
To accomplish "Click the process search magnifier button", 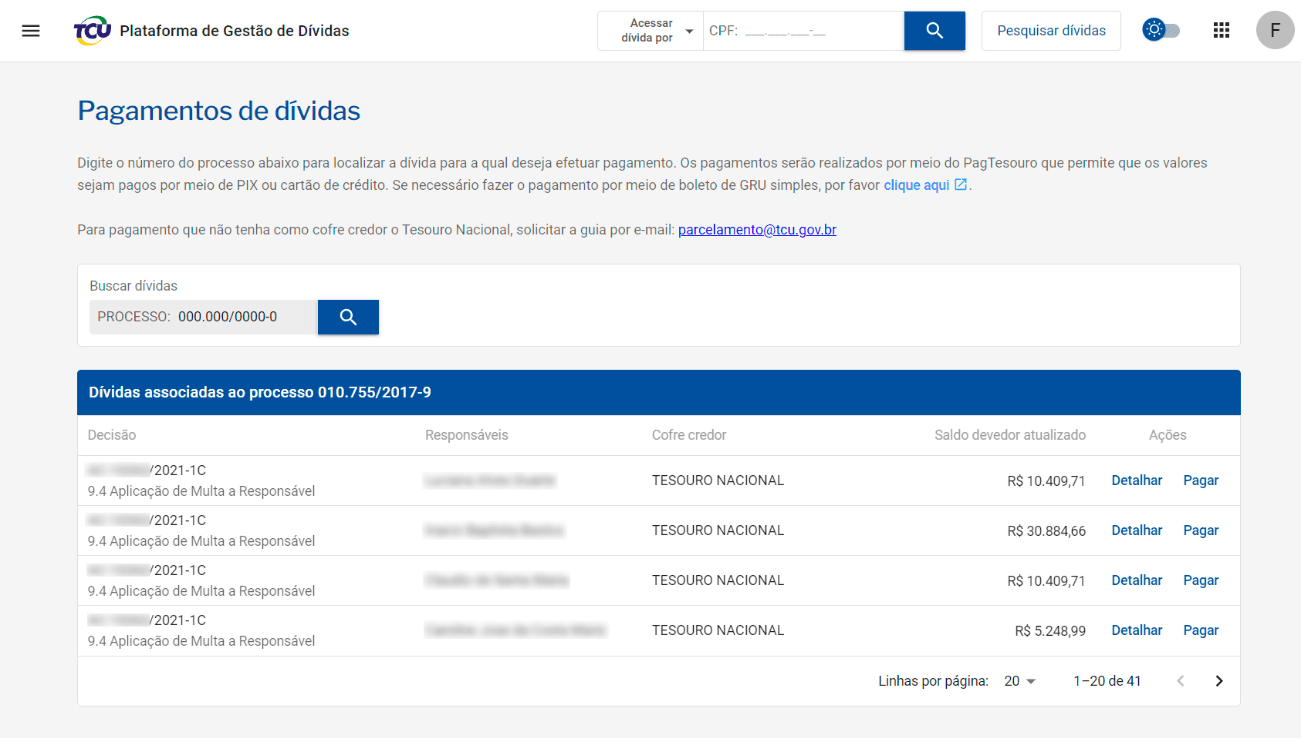I will (348, 317).
